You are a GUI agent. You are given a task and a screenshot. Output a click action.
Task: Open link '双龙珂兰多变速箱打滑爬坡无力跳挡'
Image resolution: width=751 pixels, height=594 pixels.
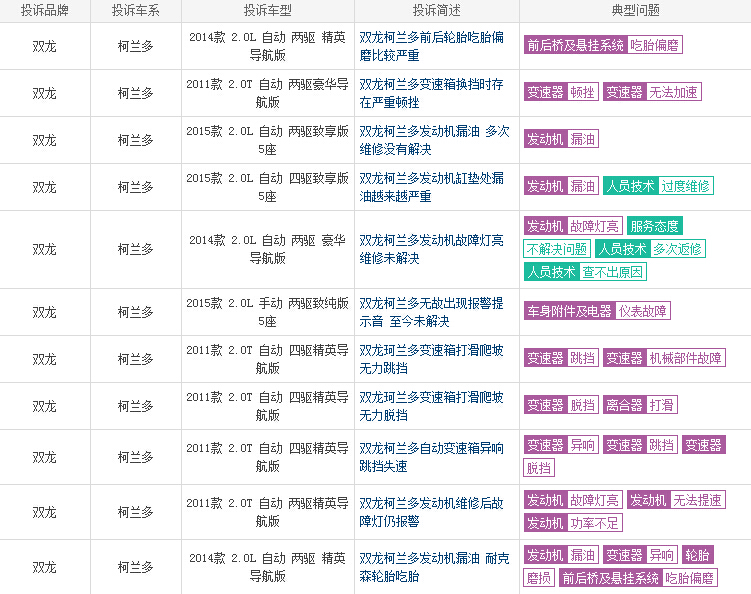point(431,359)
